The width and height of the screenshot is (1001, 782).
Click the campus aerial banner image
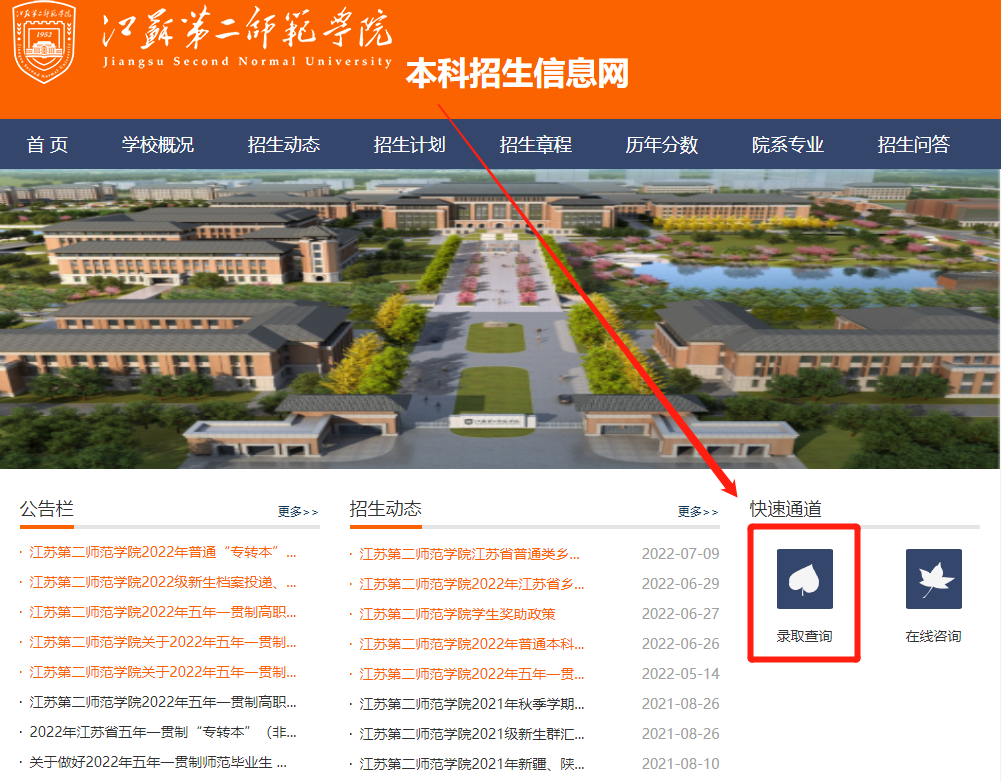(500, 320)
